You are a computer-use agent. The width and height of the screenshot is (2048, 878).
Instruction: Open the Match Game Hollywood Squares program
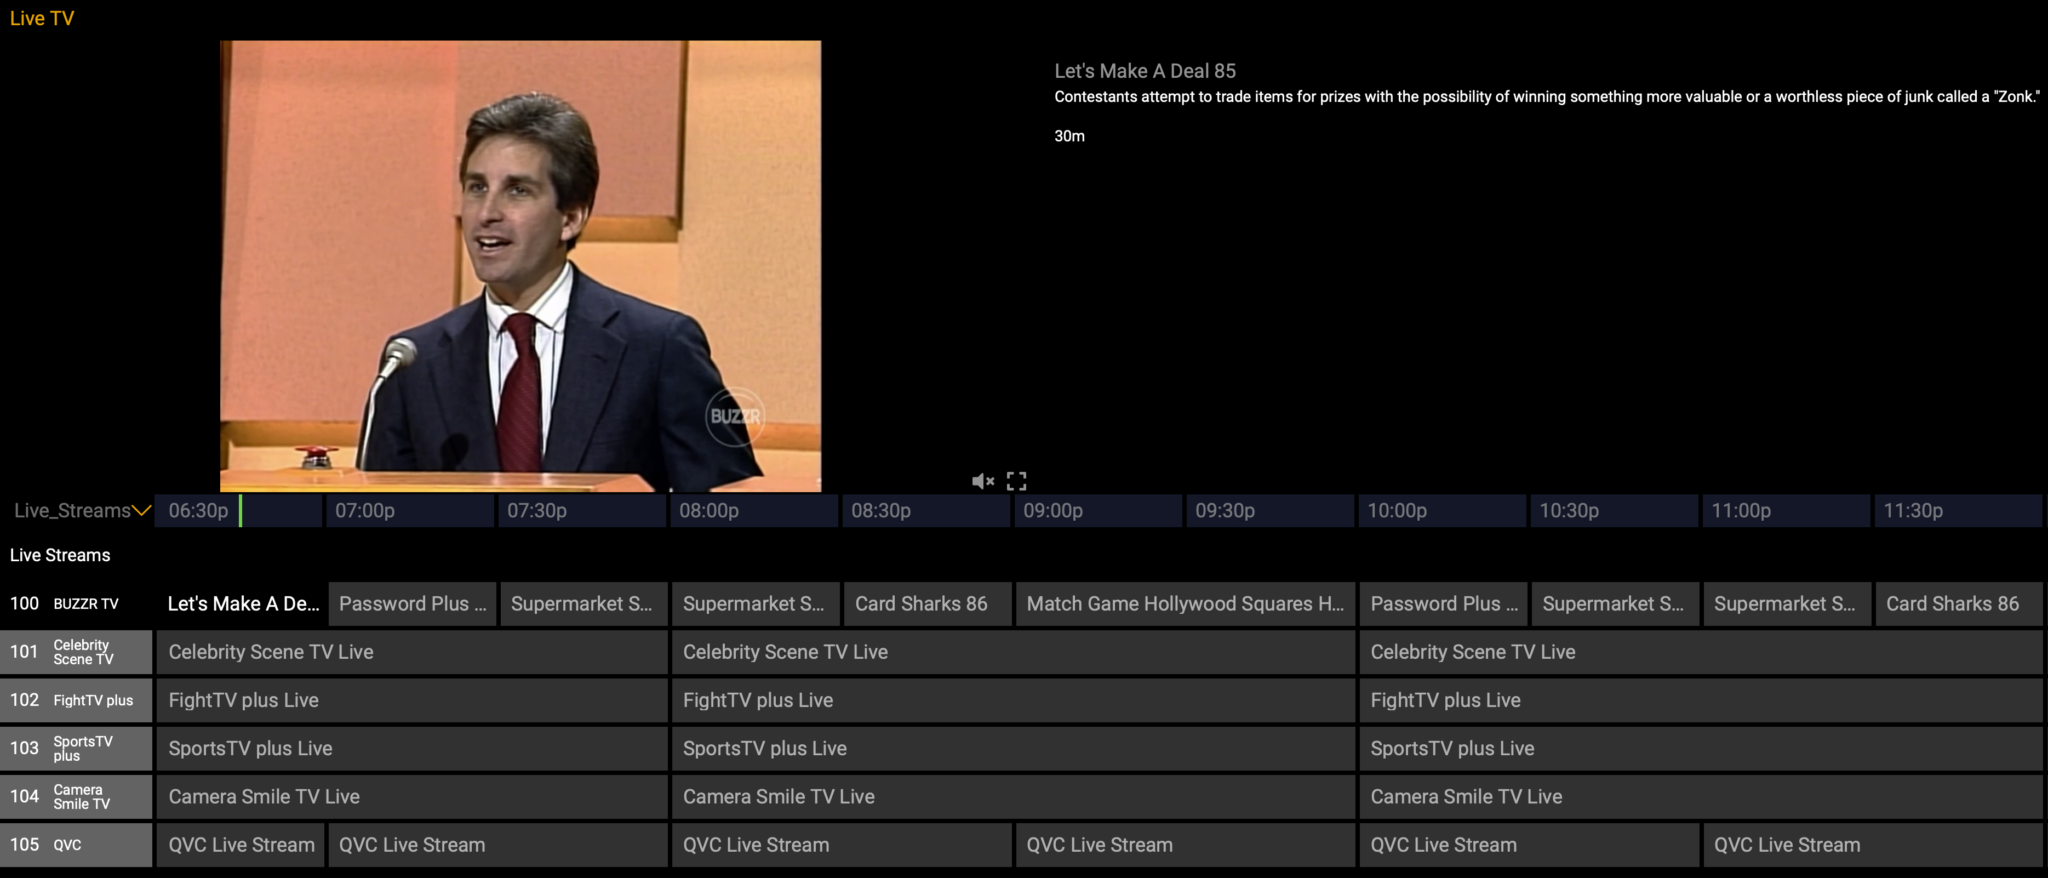point(1186,604)
